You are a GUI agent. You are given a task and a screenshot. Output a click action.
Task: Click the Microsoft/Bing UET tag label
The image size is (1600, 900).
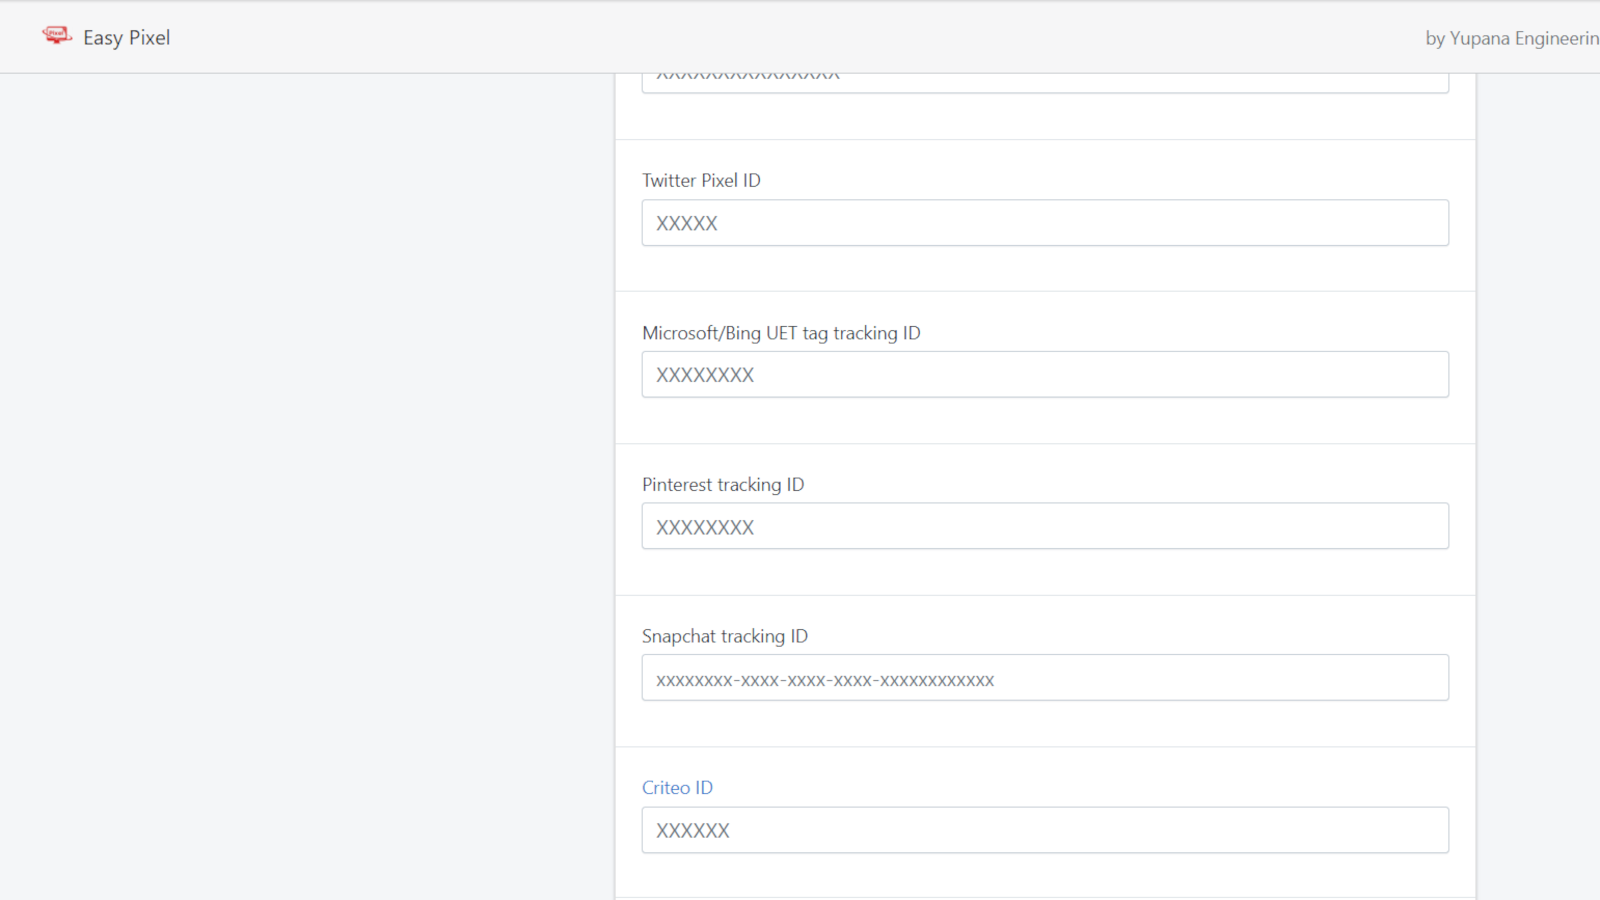[781, 333]
